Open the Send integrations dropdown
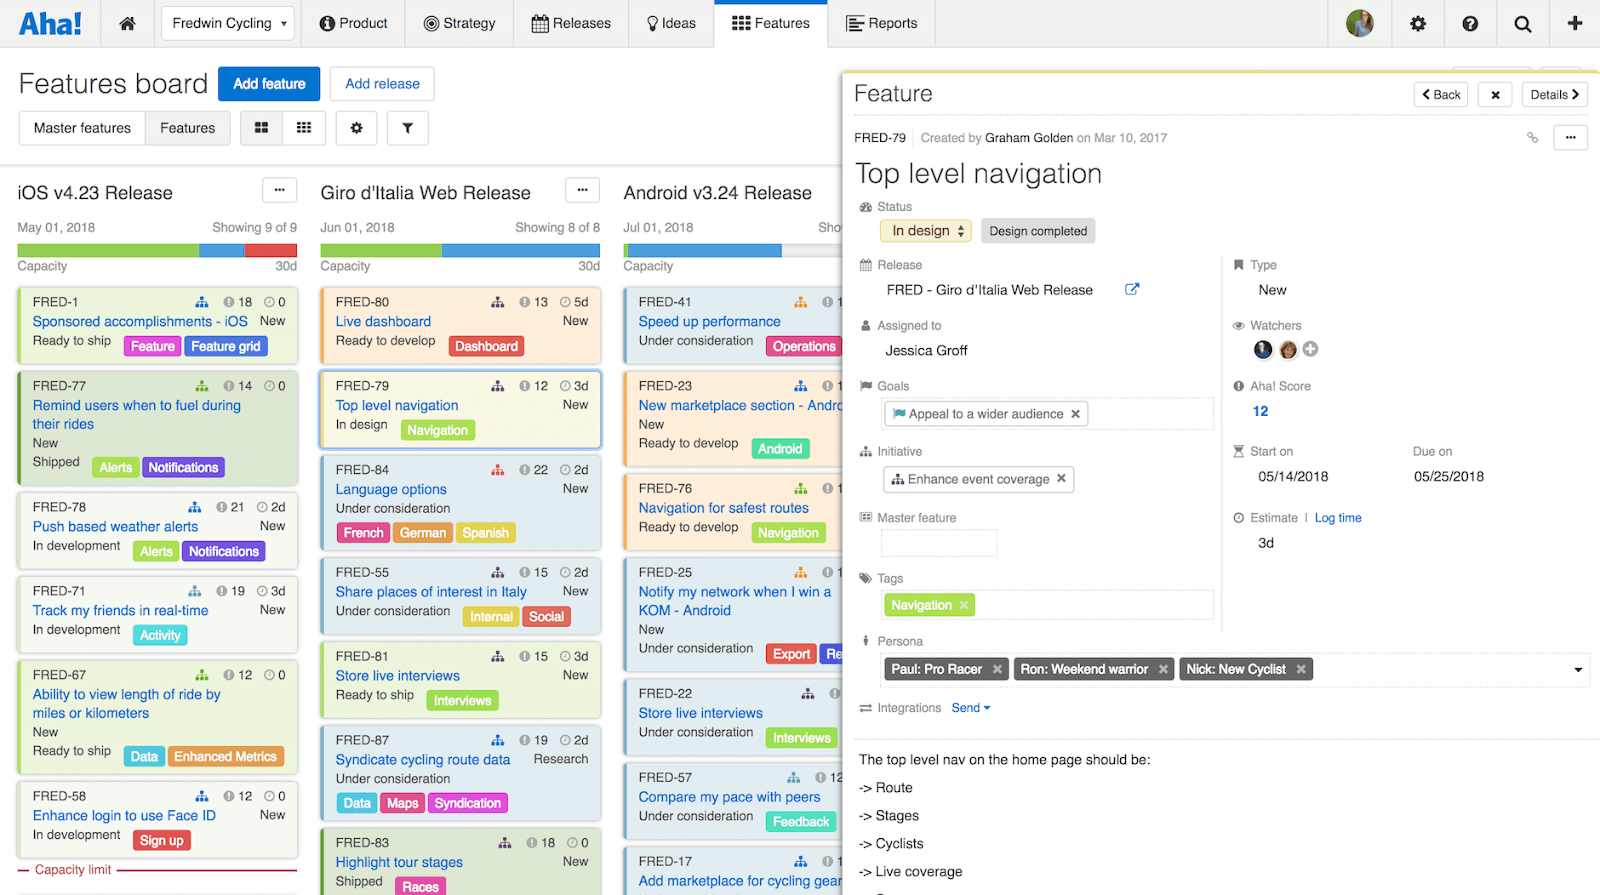The height and width of the screenshot is (895, 1600). click(x=970, y=708)
